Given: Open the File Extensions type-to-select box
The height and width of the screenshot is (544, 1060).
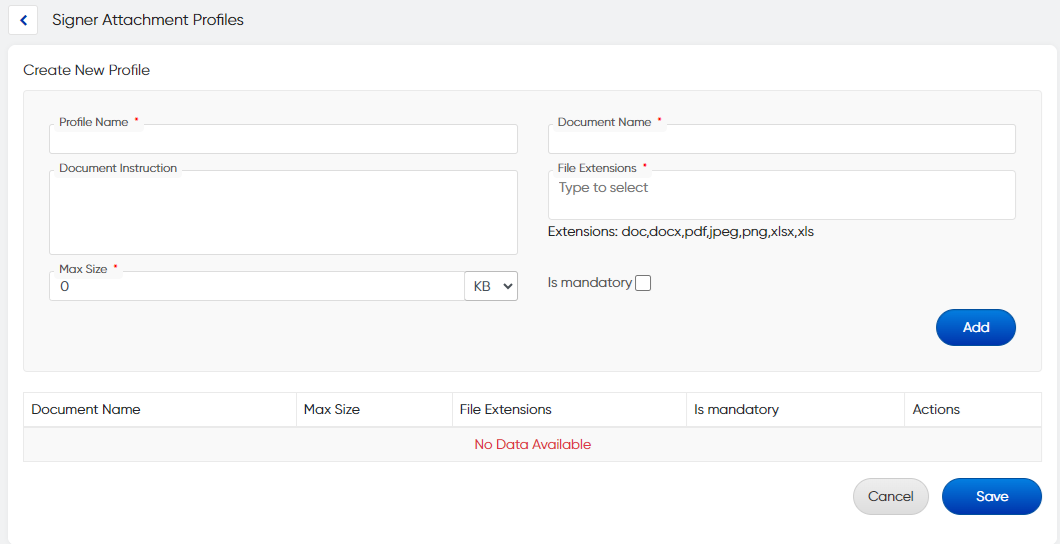Looking at the screenshot, I should point(781,194).
